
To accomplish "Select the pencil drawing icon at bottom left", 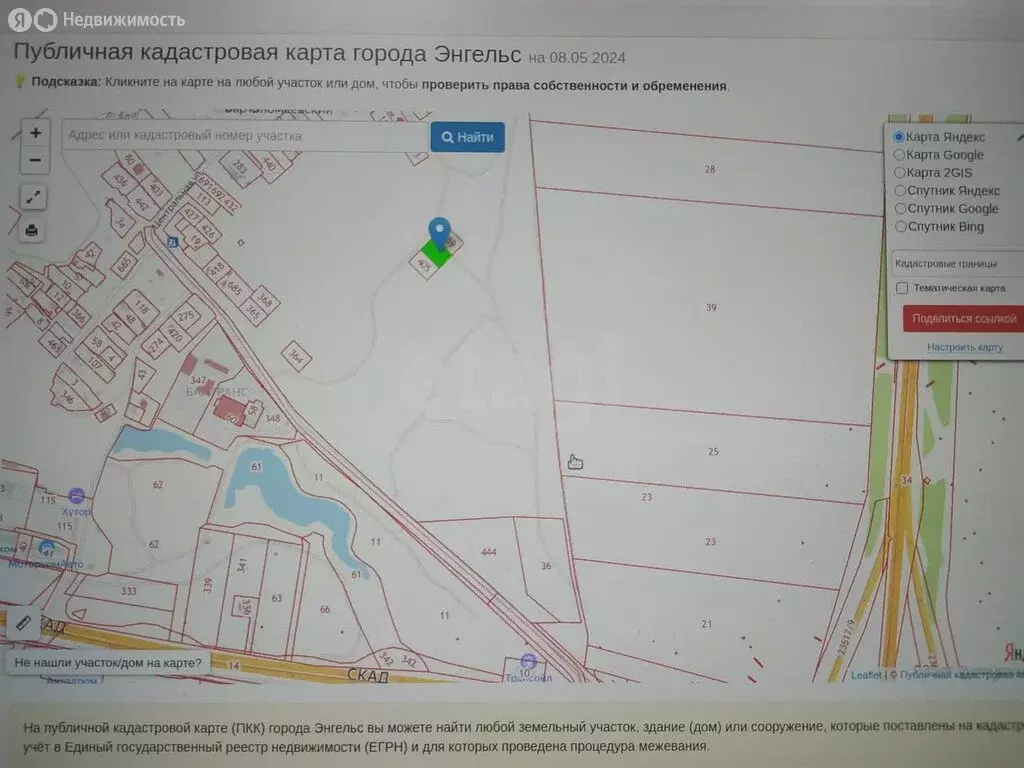I will coord(22,623).
